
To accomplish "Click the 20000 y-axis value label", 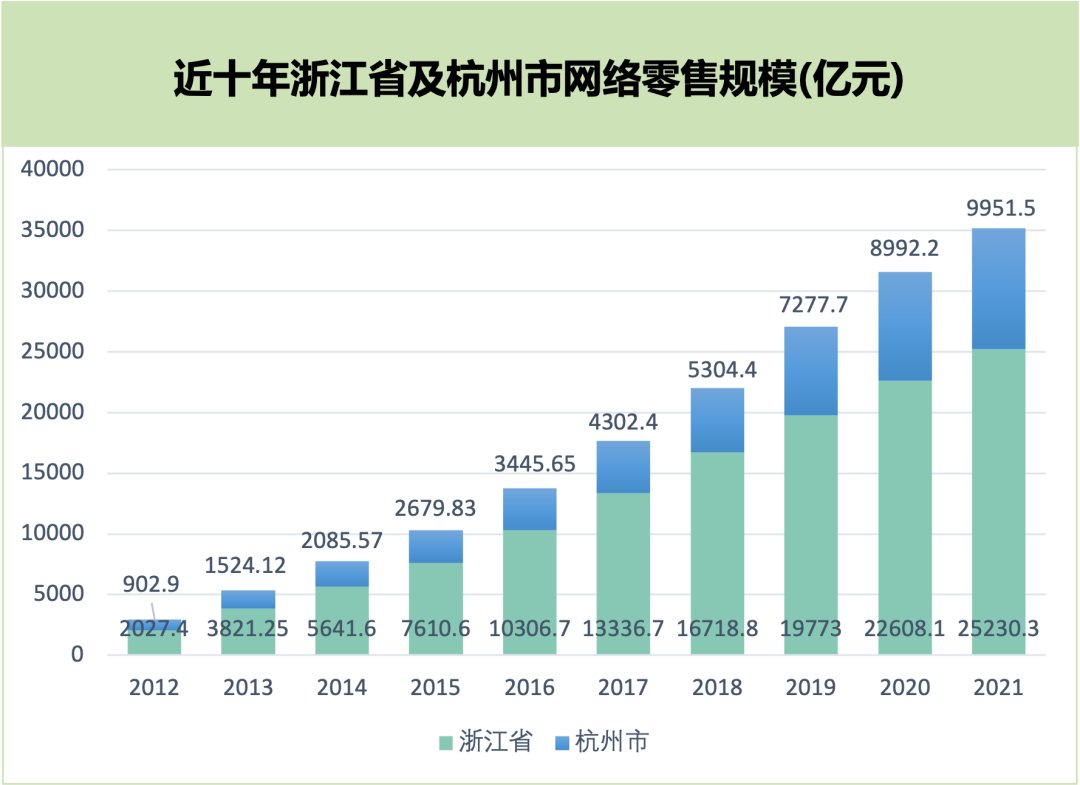I will tap(55, 412).
